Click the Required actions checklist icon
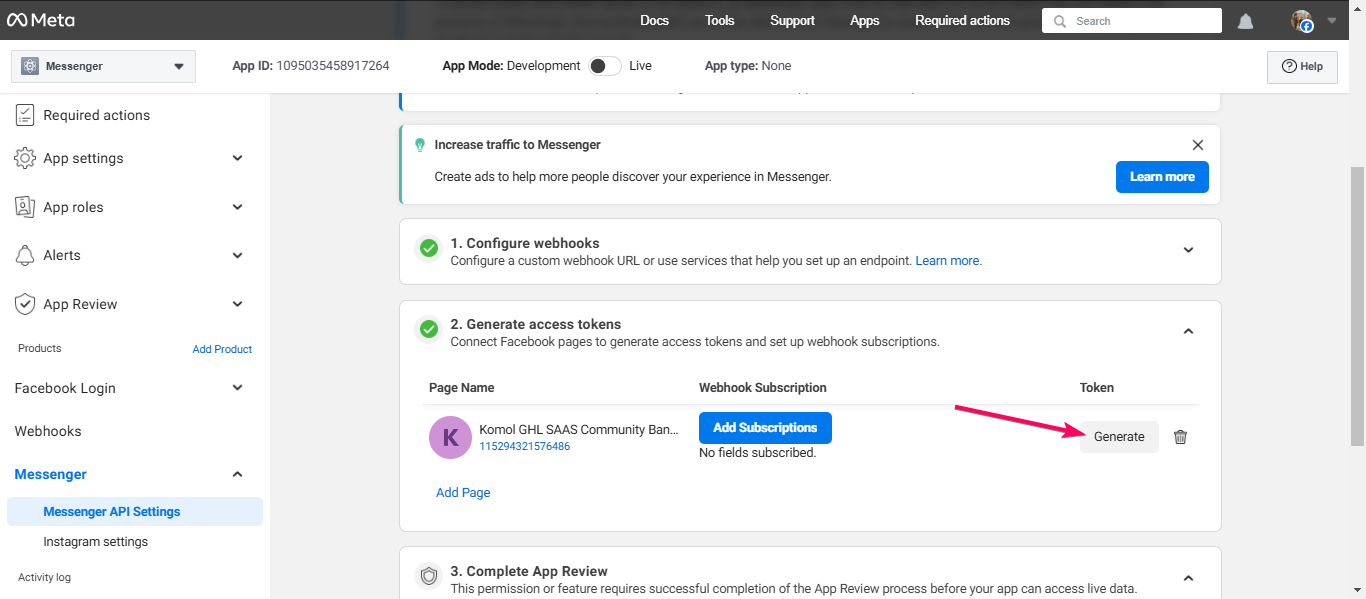 point(25,115)
